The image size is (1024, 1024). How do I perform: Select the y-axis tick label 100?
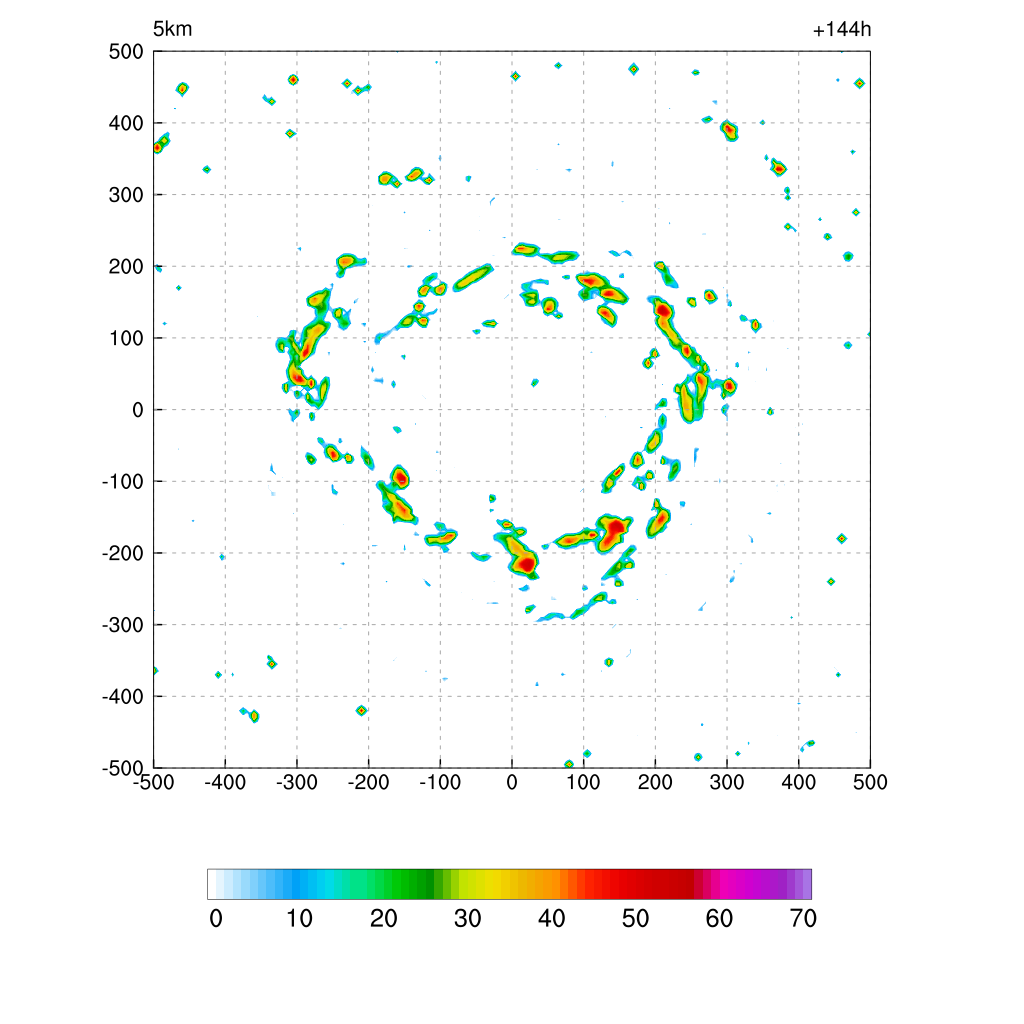(x=126, y=338)
